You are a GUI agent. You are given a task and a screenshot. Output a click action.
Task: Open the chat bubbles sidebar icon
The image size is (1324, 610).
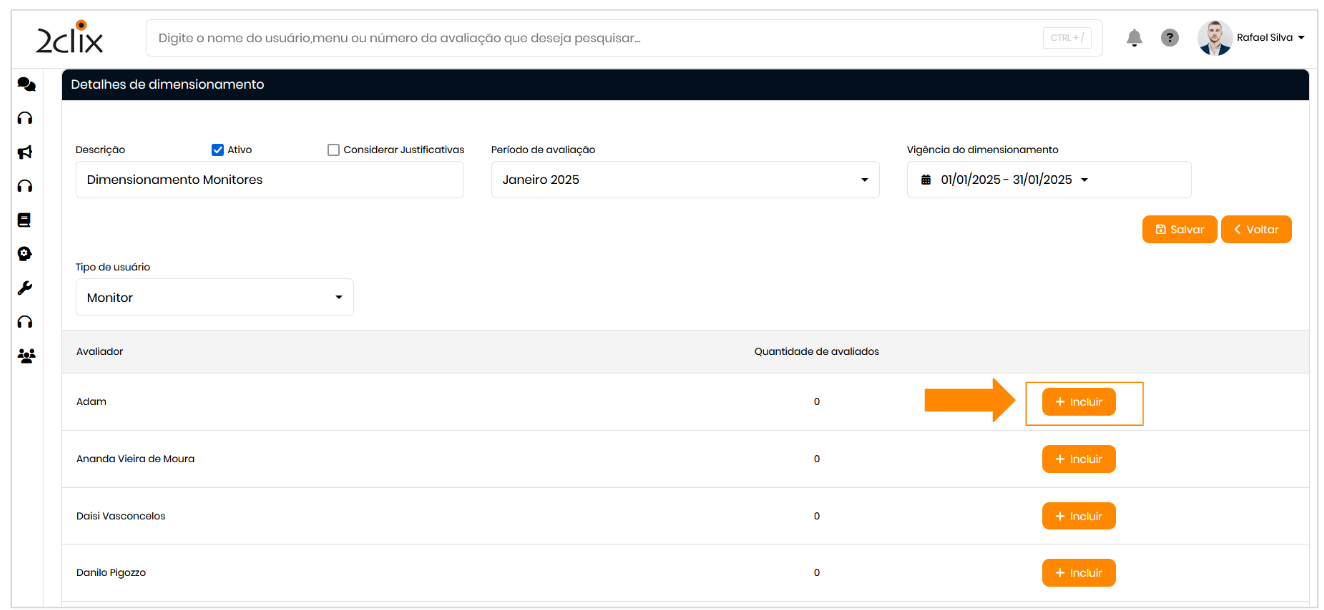[26, 85]
